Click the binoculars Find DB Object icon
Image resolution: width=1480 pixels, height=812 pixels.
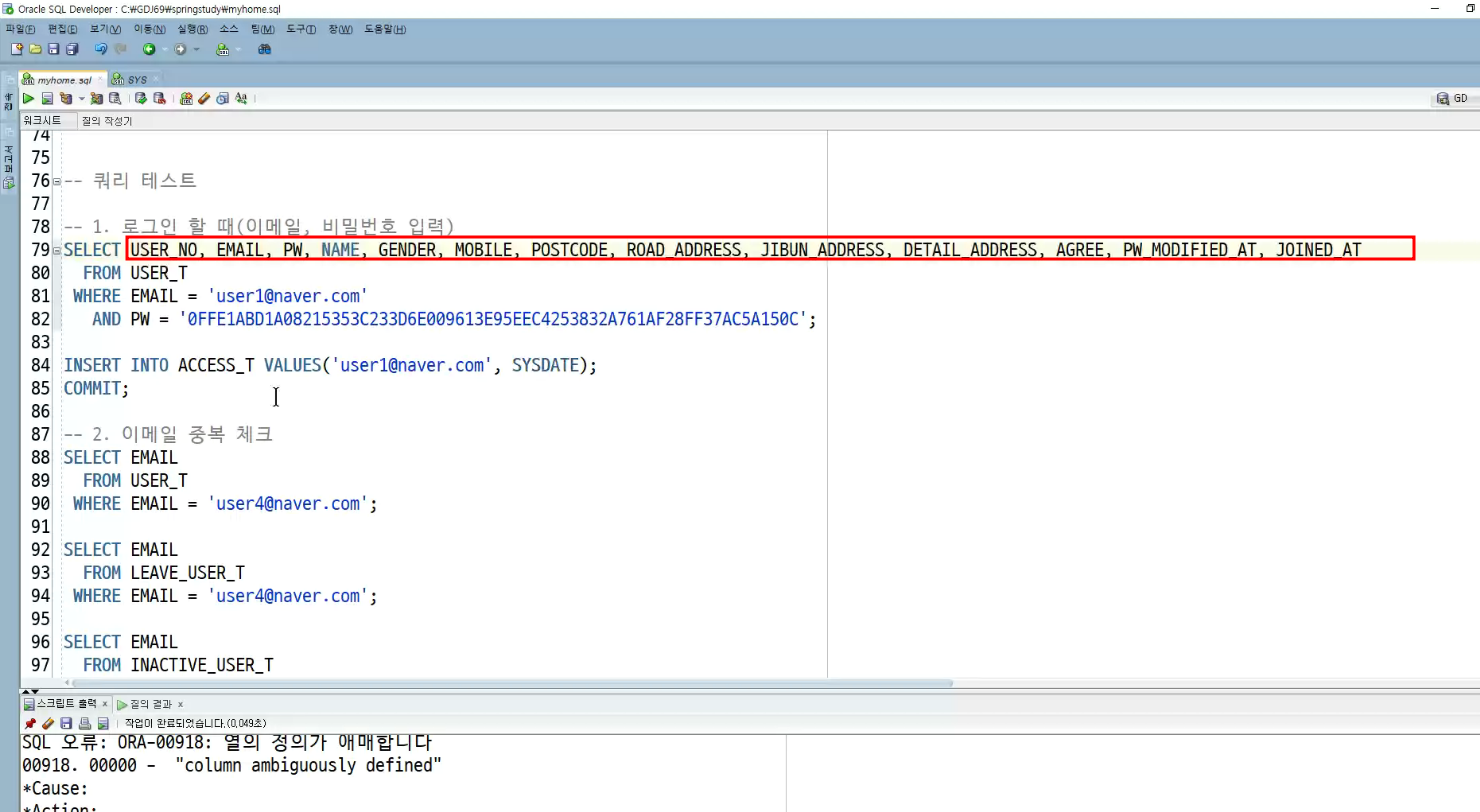click(x=265, y=49)
